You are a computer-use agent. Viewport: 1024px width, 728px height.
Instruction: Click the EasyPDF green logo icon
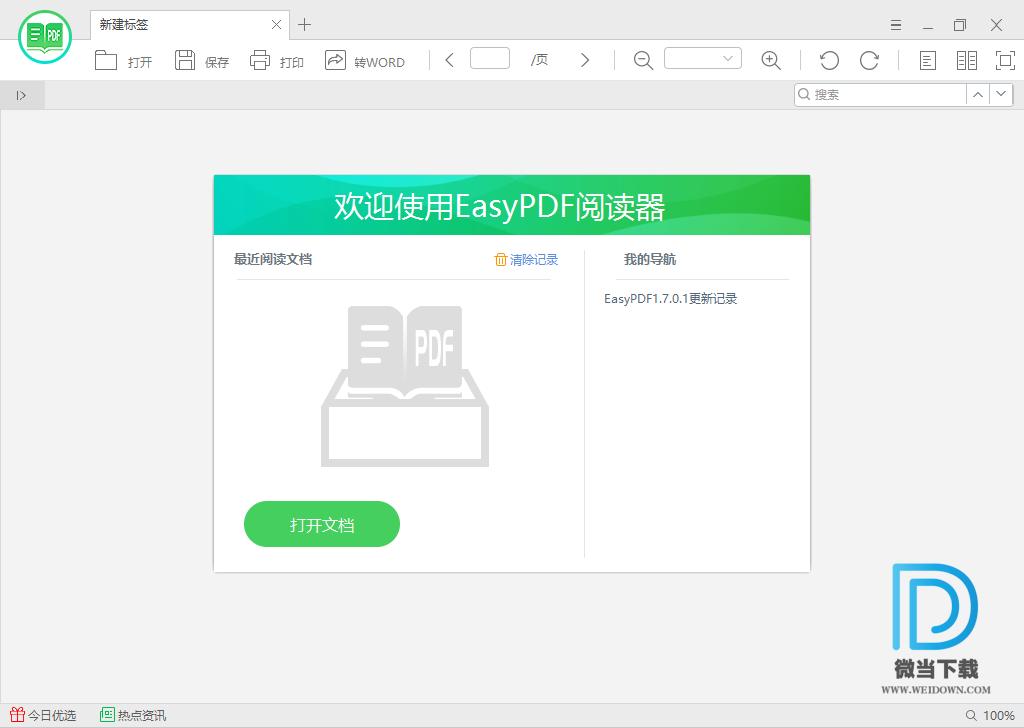pyautogui.click(x=45, y=37)
